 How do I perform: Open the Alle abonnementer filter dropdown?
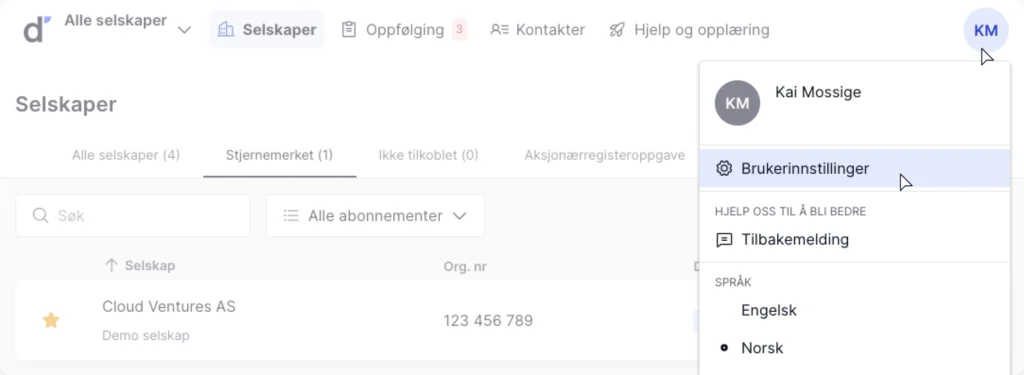(x=375, y=216)
